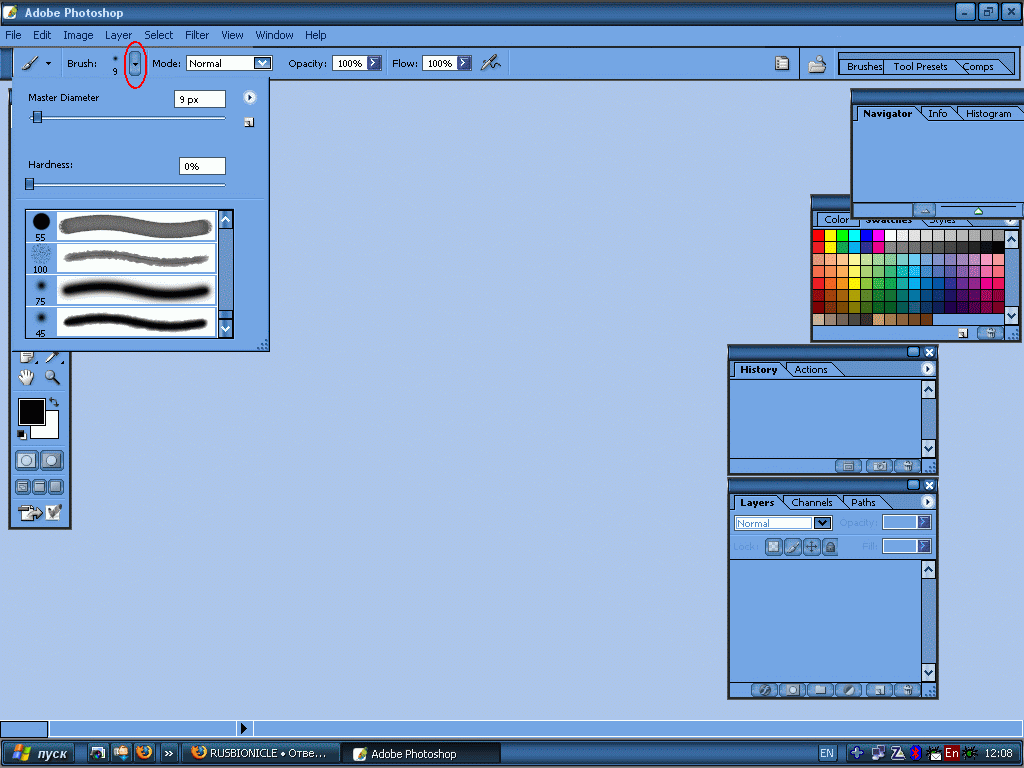
Task: Create new fill or adjustment layer
Action: [x=849, y=690]
